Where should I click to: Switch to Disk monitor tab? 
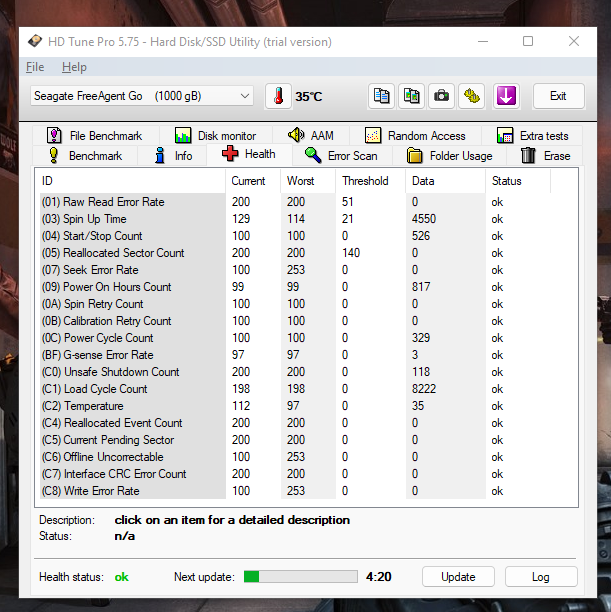point(216,136)
